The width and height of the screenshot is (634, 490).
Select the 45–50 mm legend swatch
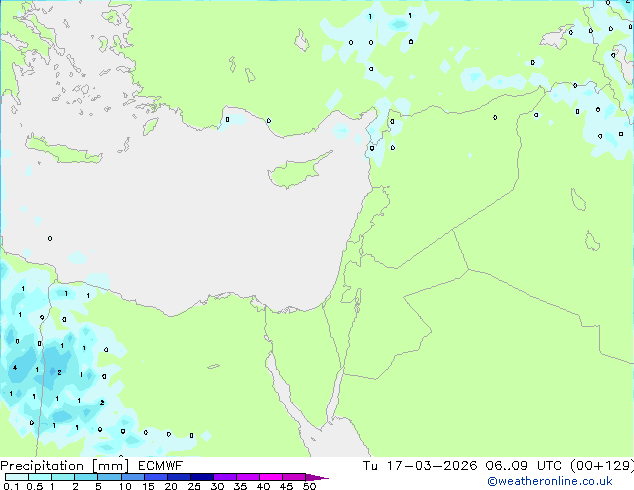294,477
